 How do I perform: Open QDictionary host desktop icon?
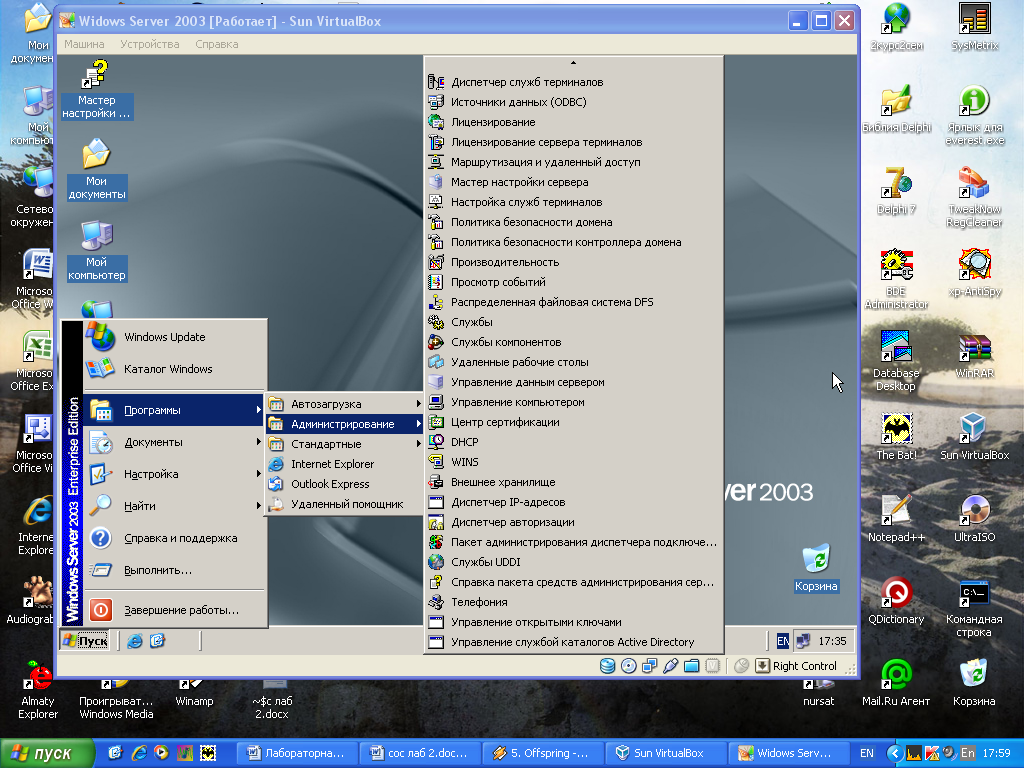(x=896, y=601)
